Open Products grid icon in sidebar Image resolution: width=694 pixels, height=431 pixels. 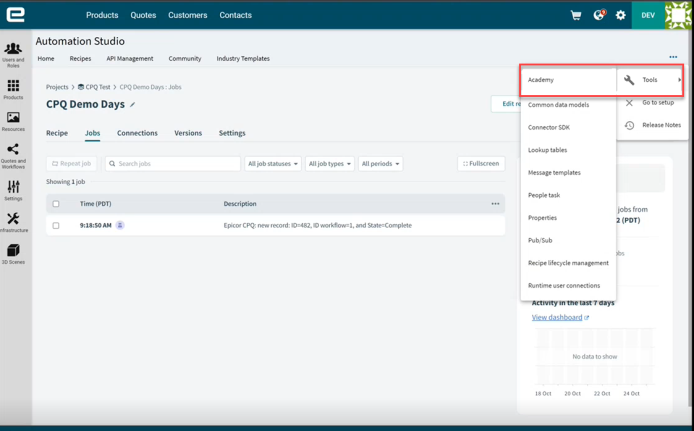pyautogui.click(x=13, y=85)
